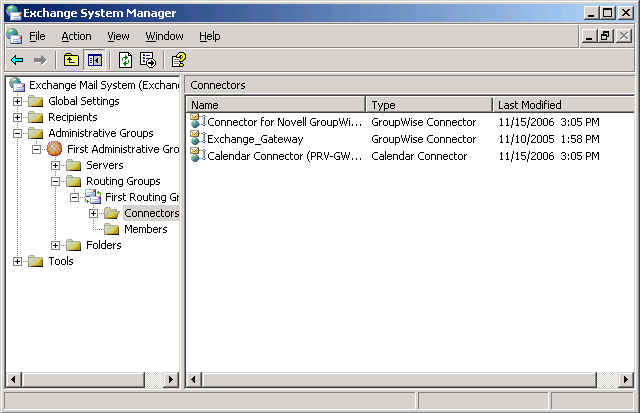Click list pane horizontal scrollbar thumb

(x=399, y=380)
